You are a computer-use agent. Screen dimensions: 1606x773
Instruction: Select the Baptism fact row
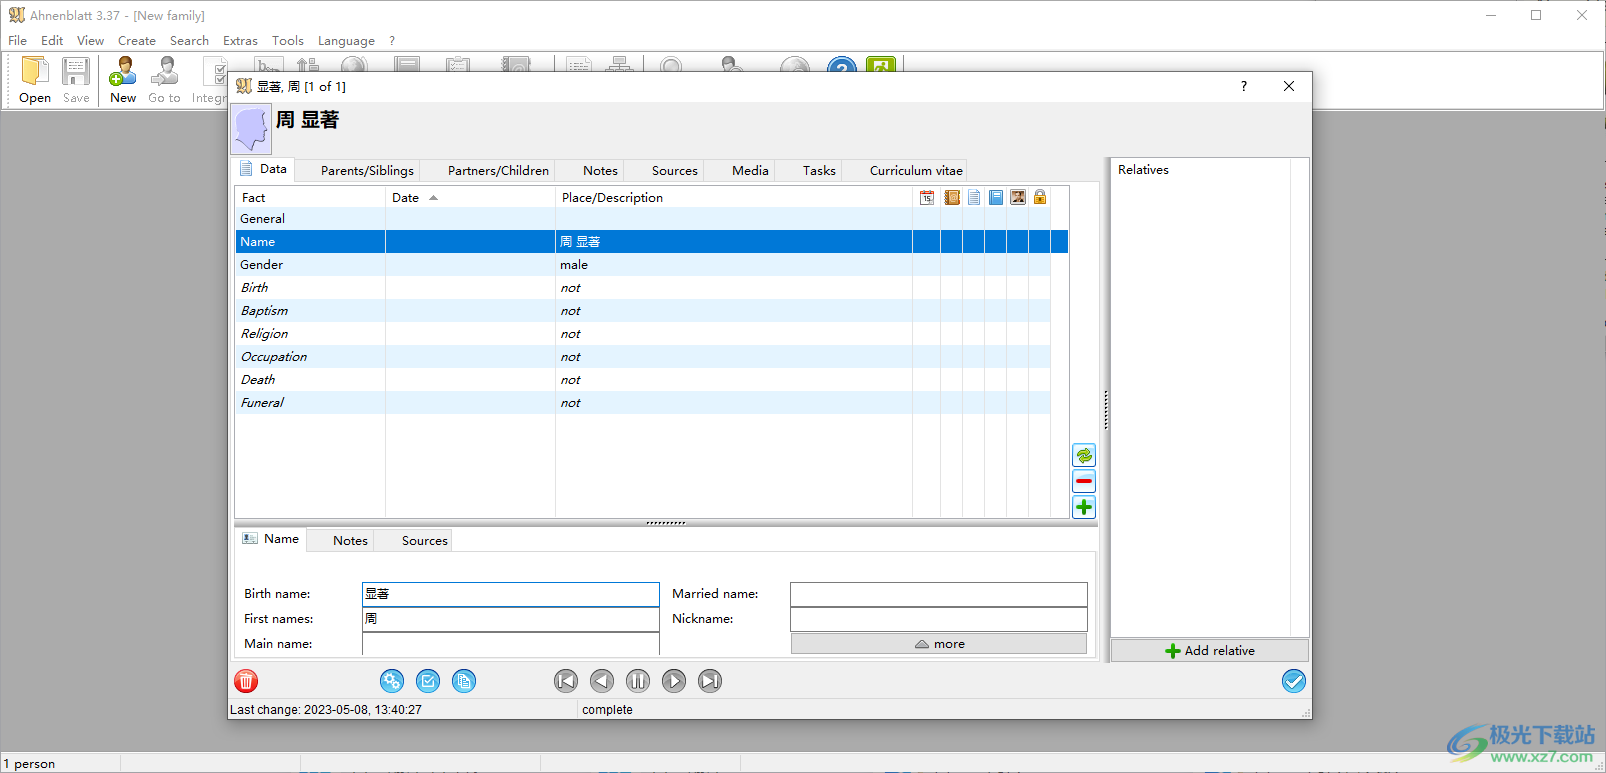(x=643, y=311)
